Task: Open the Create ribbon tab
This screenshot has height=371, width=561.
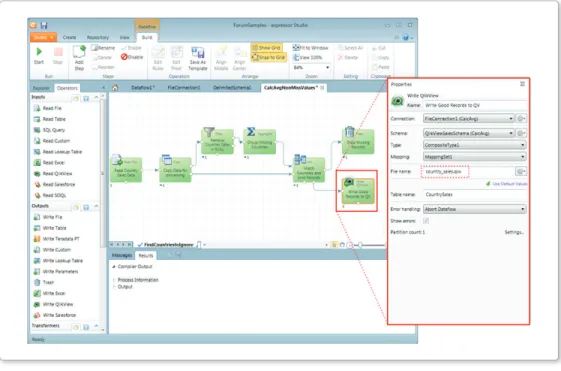Action: (x=69, y=38)
